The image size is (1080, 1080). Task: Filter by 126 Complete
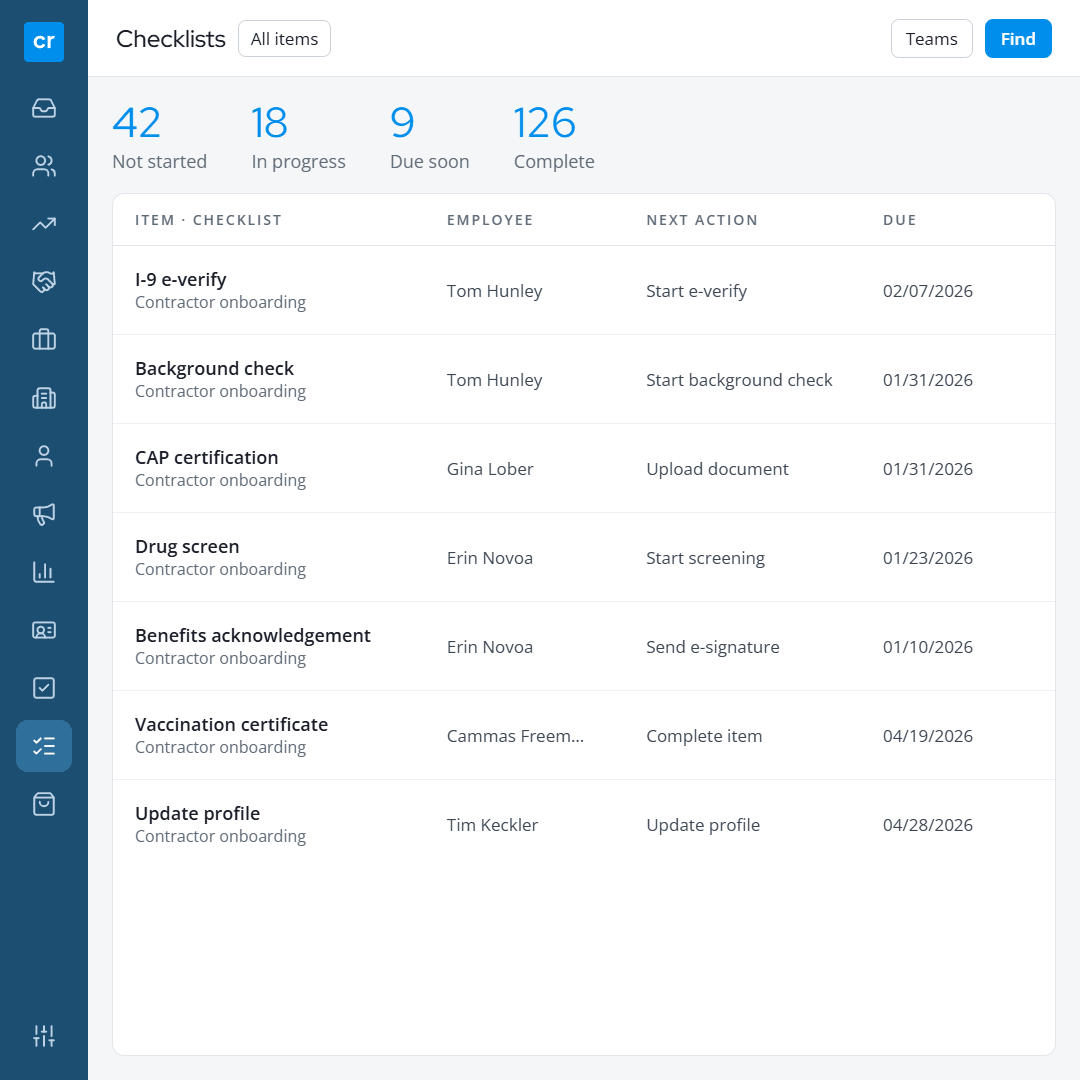(554, 137)
